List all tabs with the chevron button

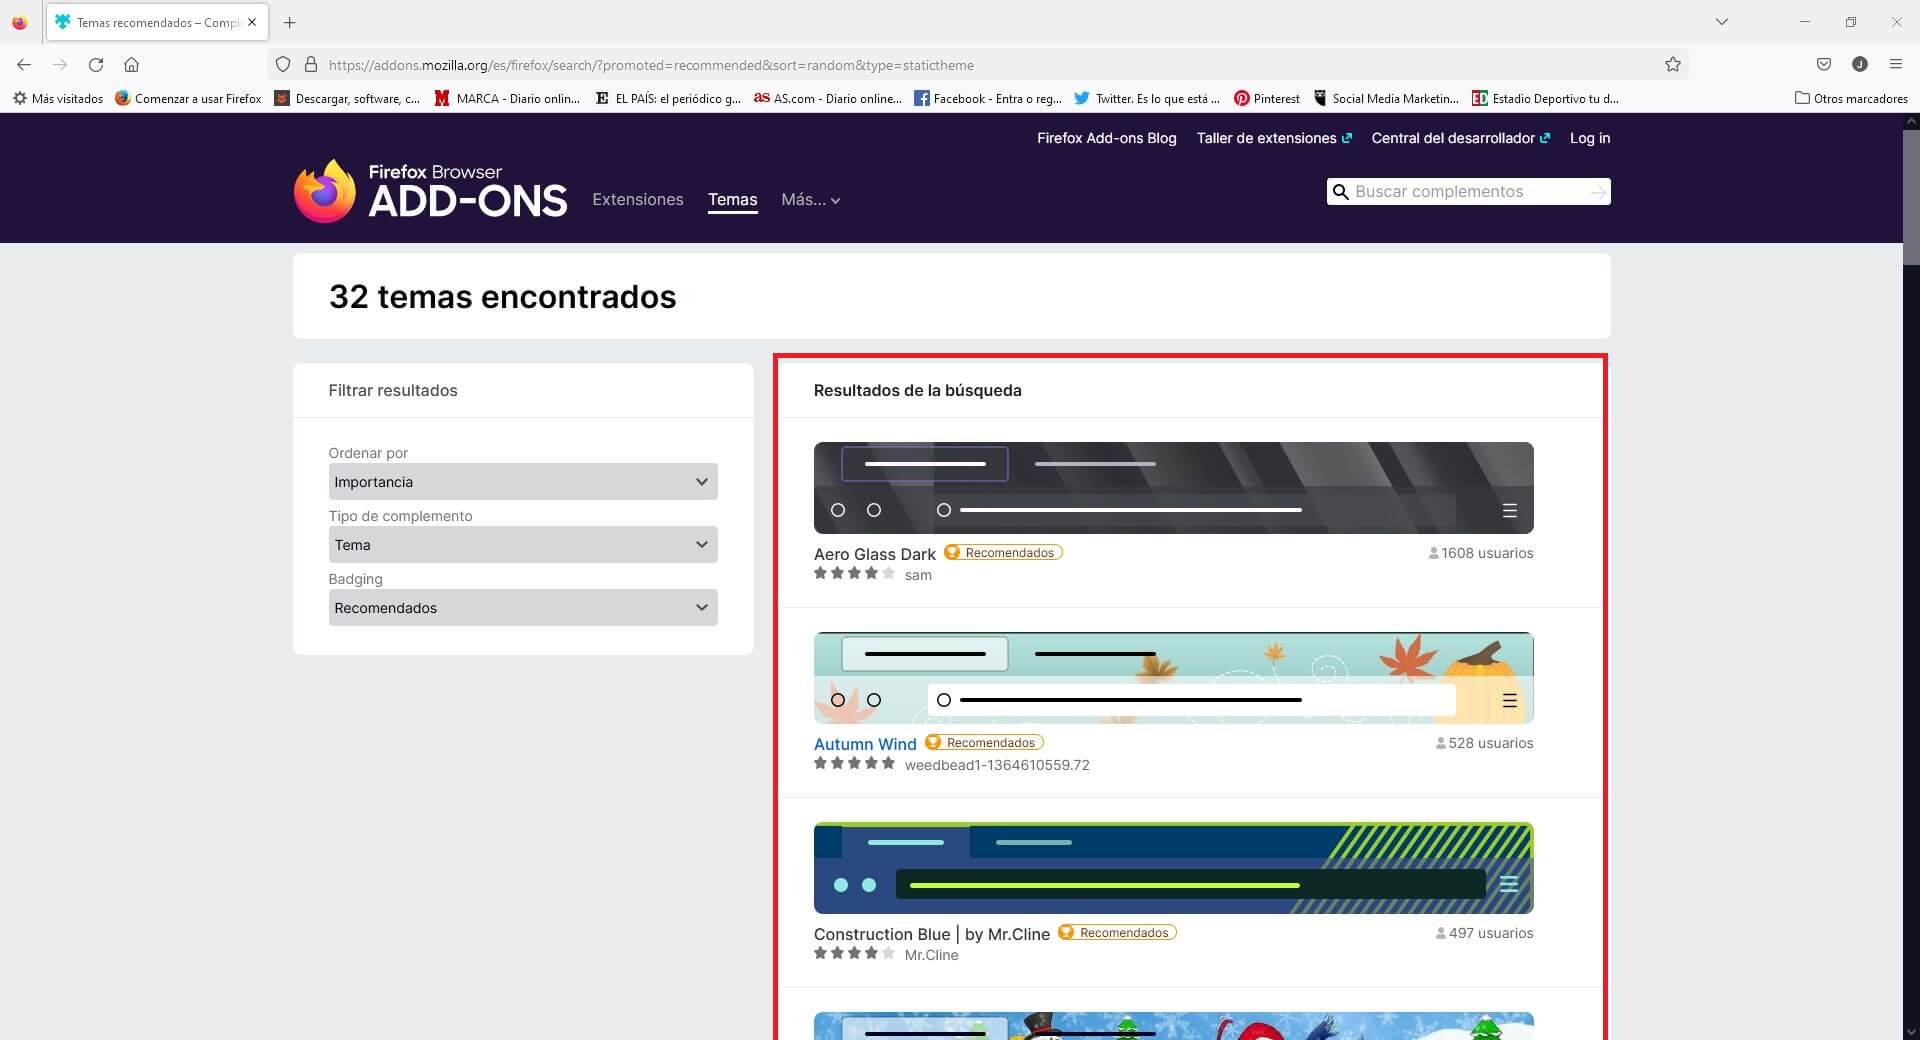(1722, 22)
